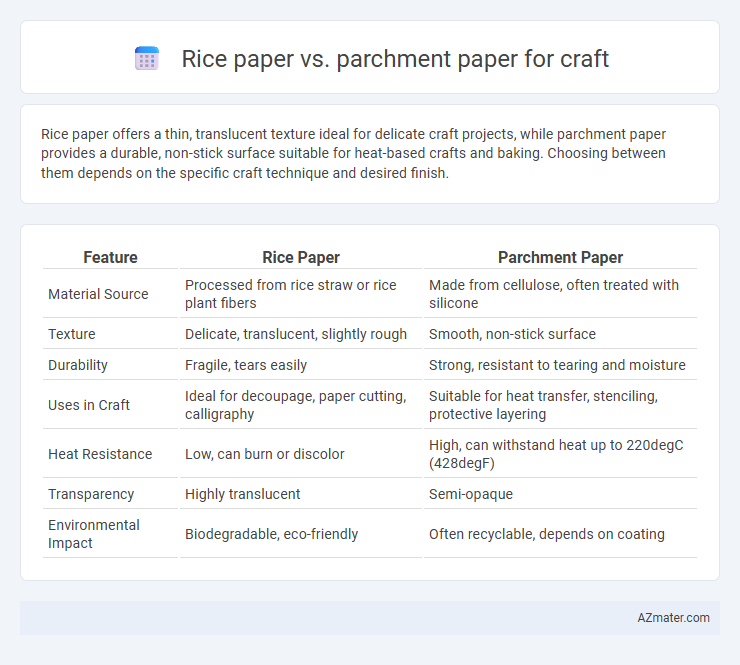Click 'Strong, resistant to tearing and moisture'
Image resolution: width=740 pixels, height=665 pixels.
pos(557,365)
